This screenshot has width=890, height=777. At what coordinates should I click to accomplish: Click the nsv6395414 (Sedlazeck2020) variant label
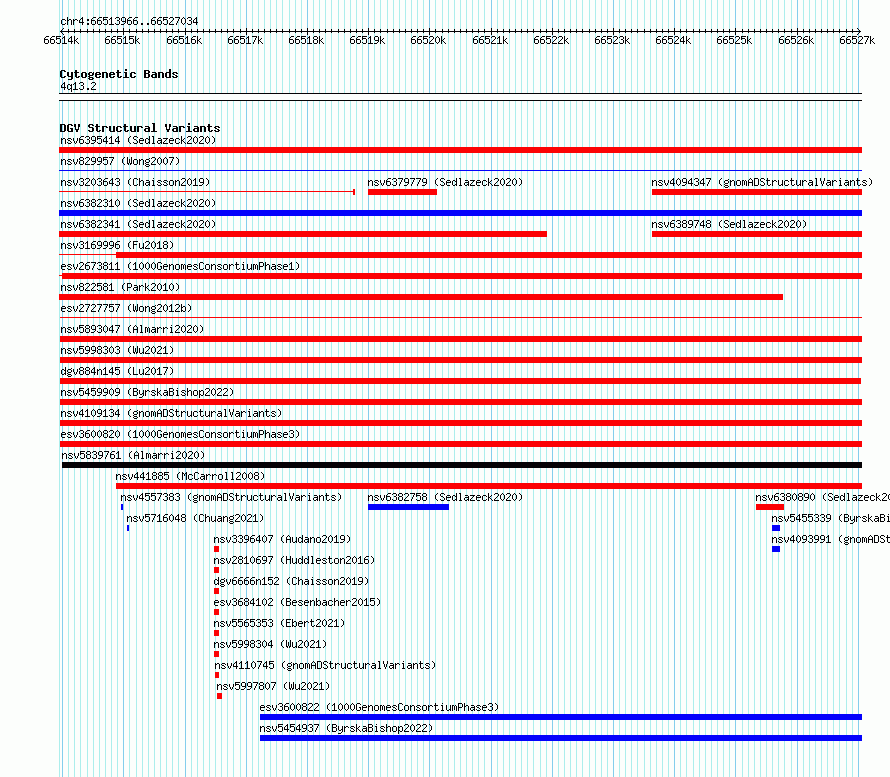138,140
